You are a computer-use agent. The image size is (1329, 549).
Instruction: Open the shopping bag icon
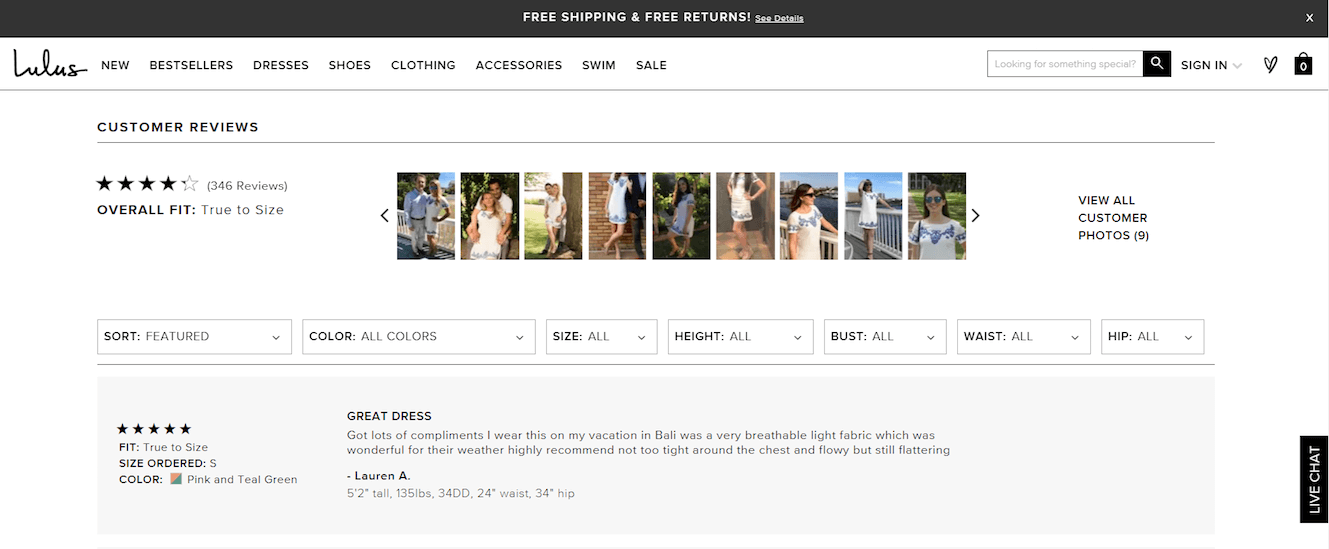pos(1303,64)
